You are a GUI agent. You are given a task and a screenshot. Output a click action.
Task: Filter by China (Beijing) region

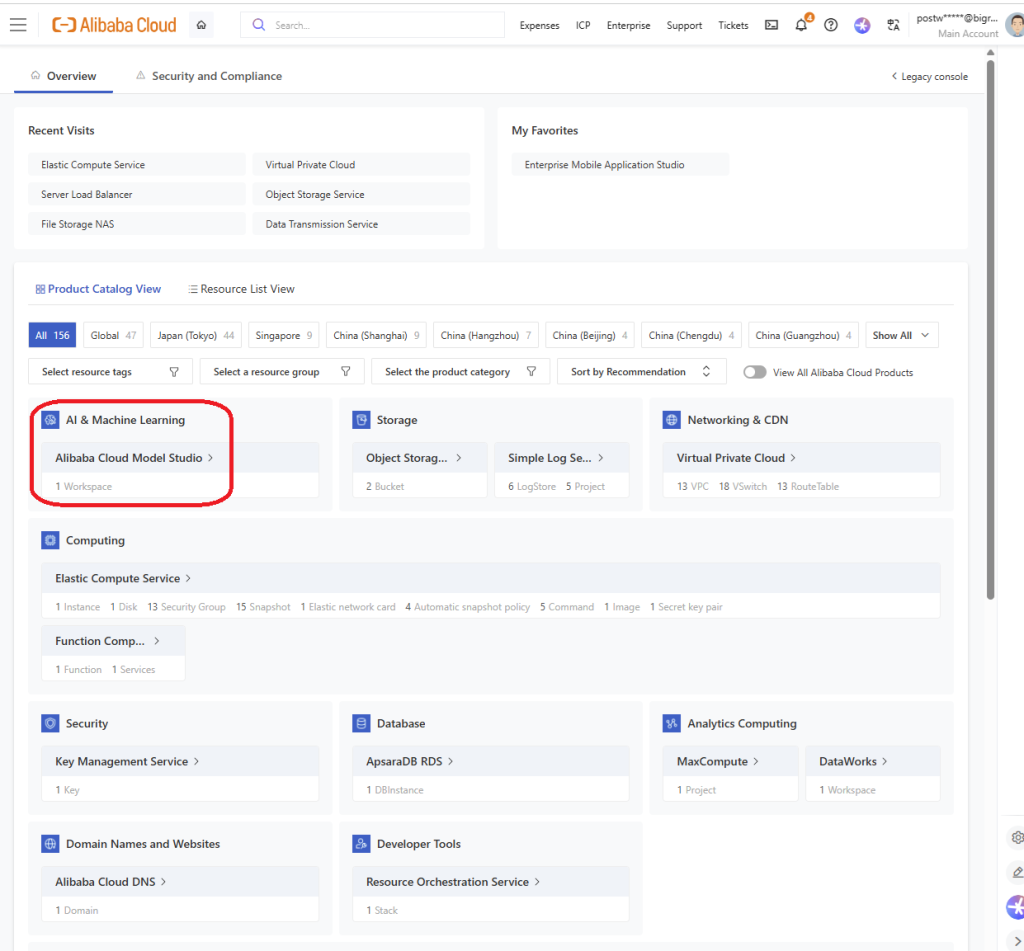coord(590,335)
